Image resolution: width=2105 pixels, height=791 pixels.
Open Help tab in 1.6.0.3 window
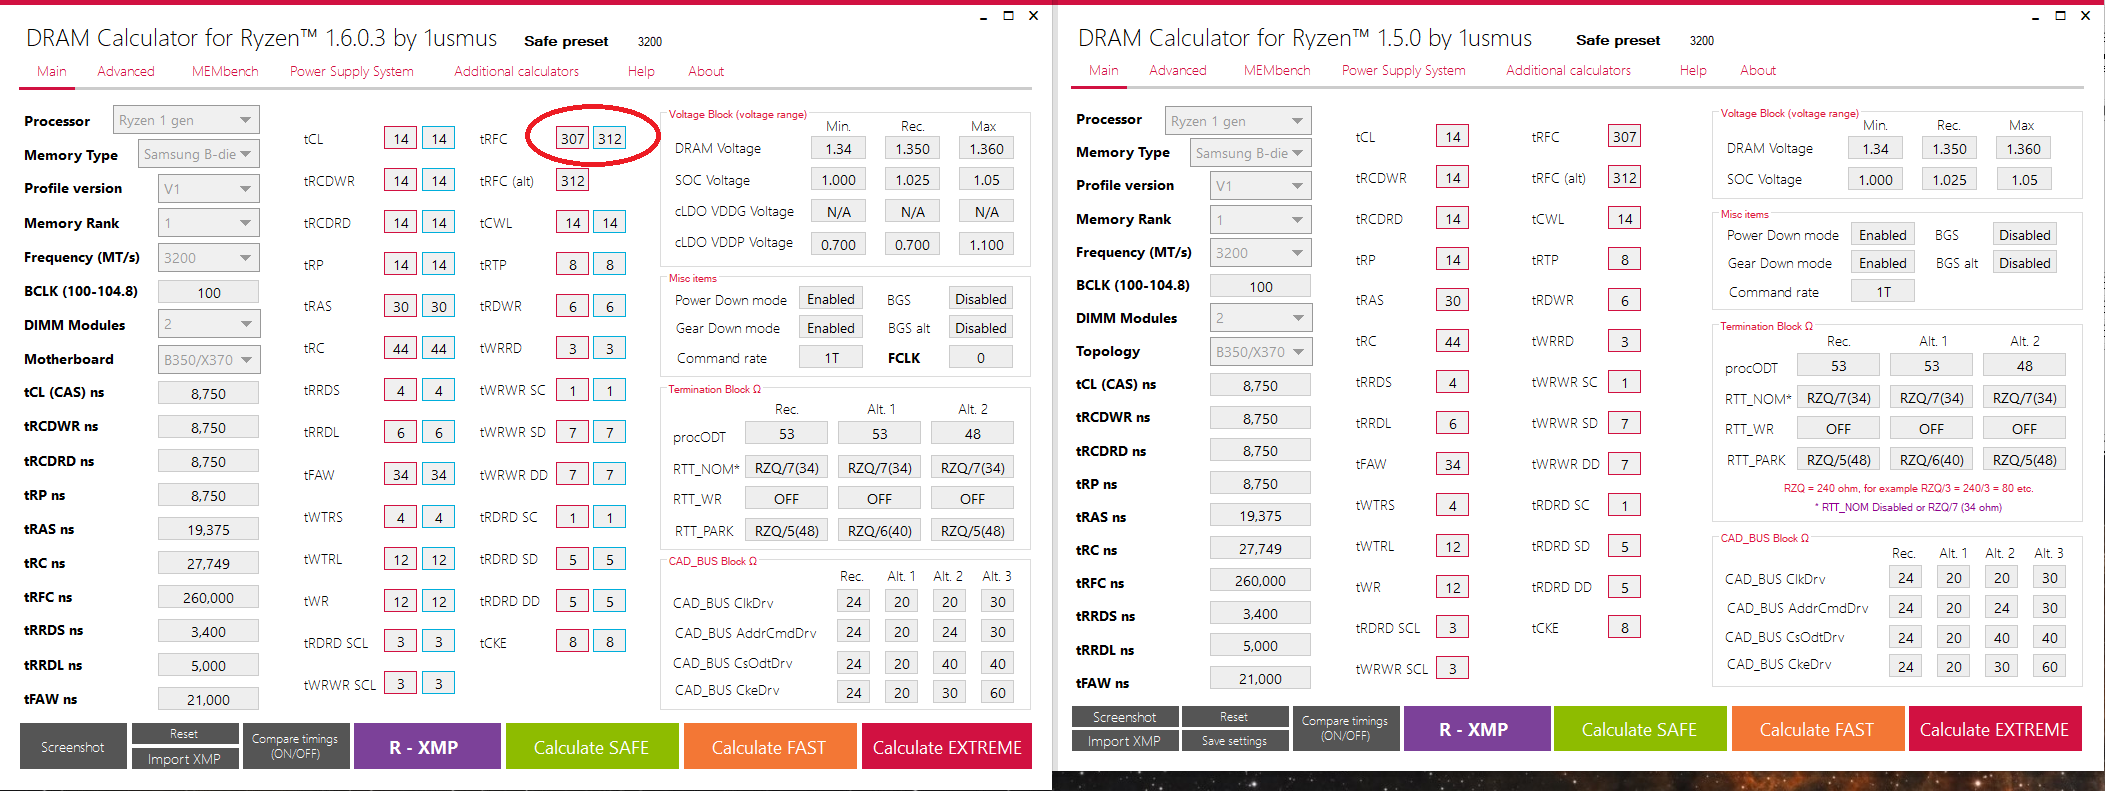pos(641,71)
